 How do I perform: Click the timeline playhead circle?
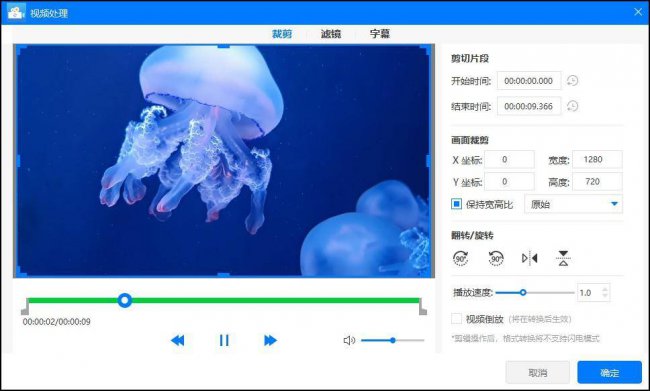click(x=124, y=300)
